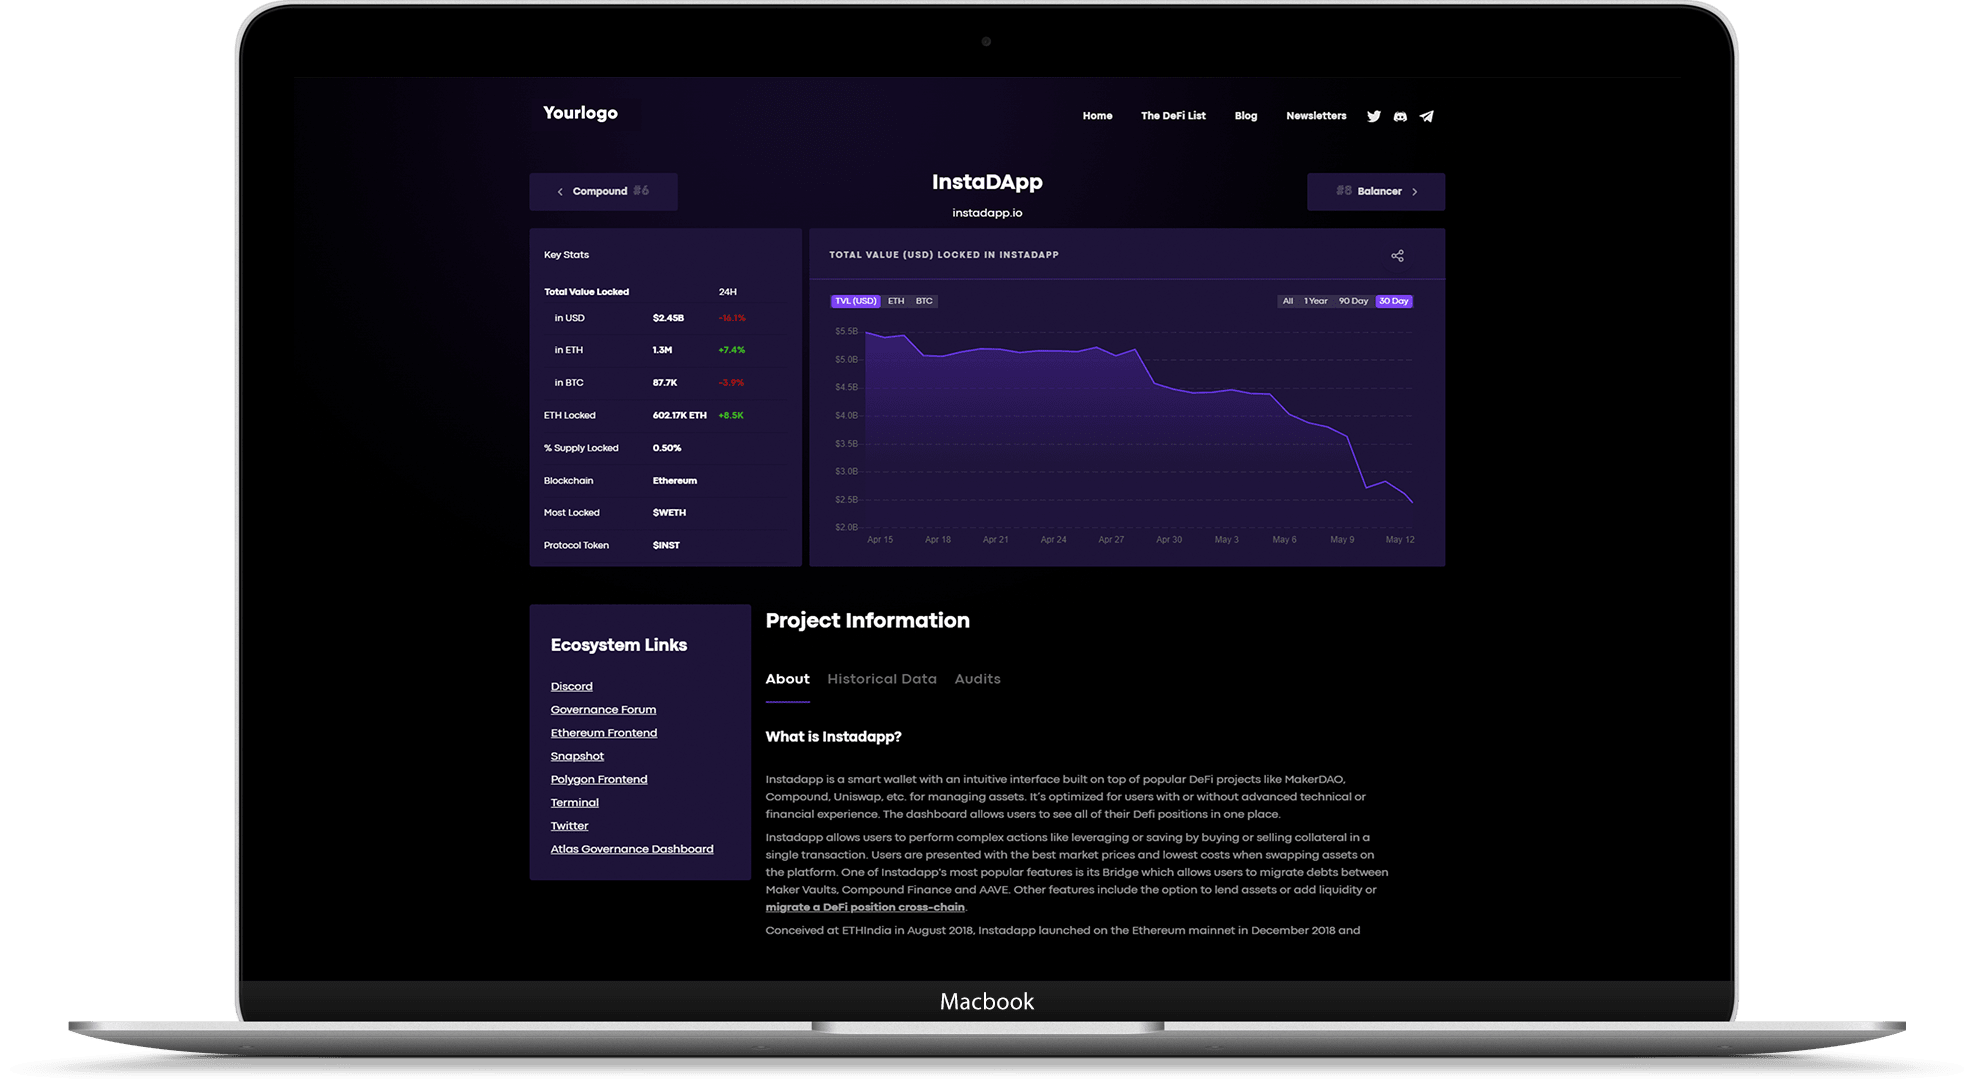Select the TVL (USD) toggle on chart
1975x1080 pixels.
click(856, 301)
